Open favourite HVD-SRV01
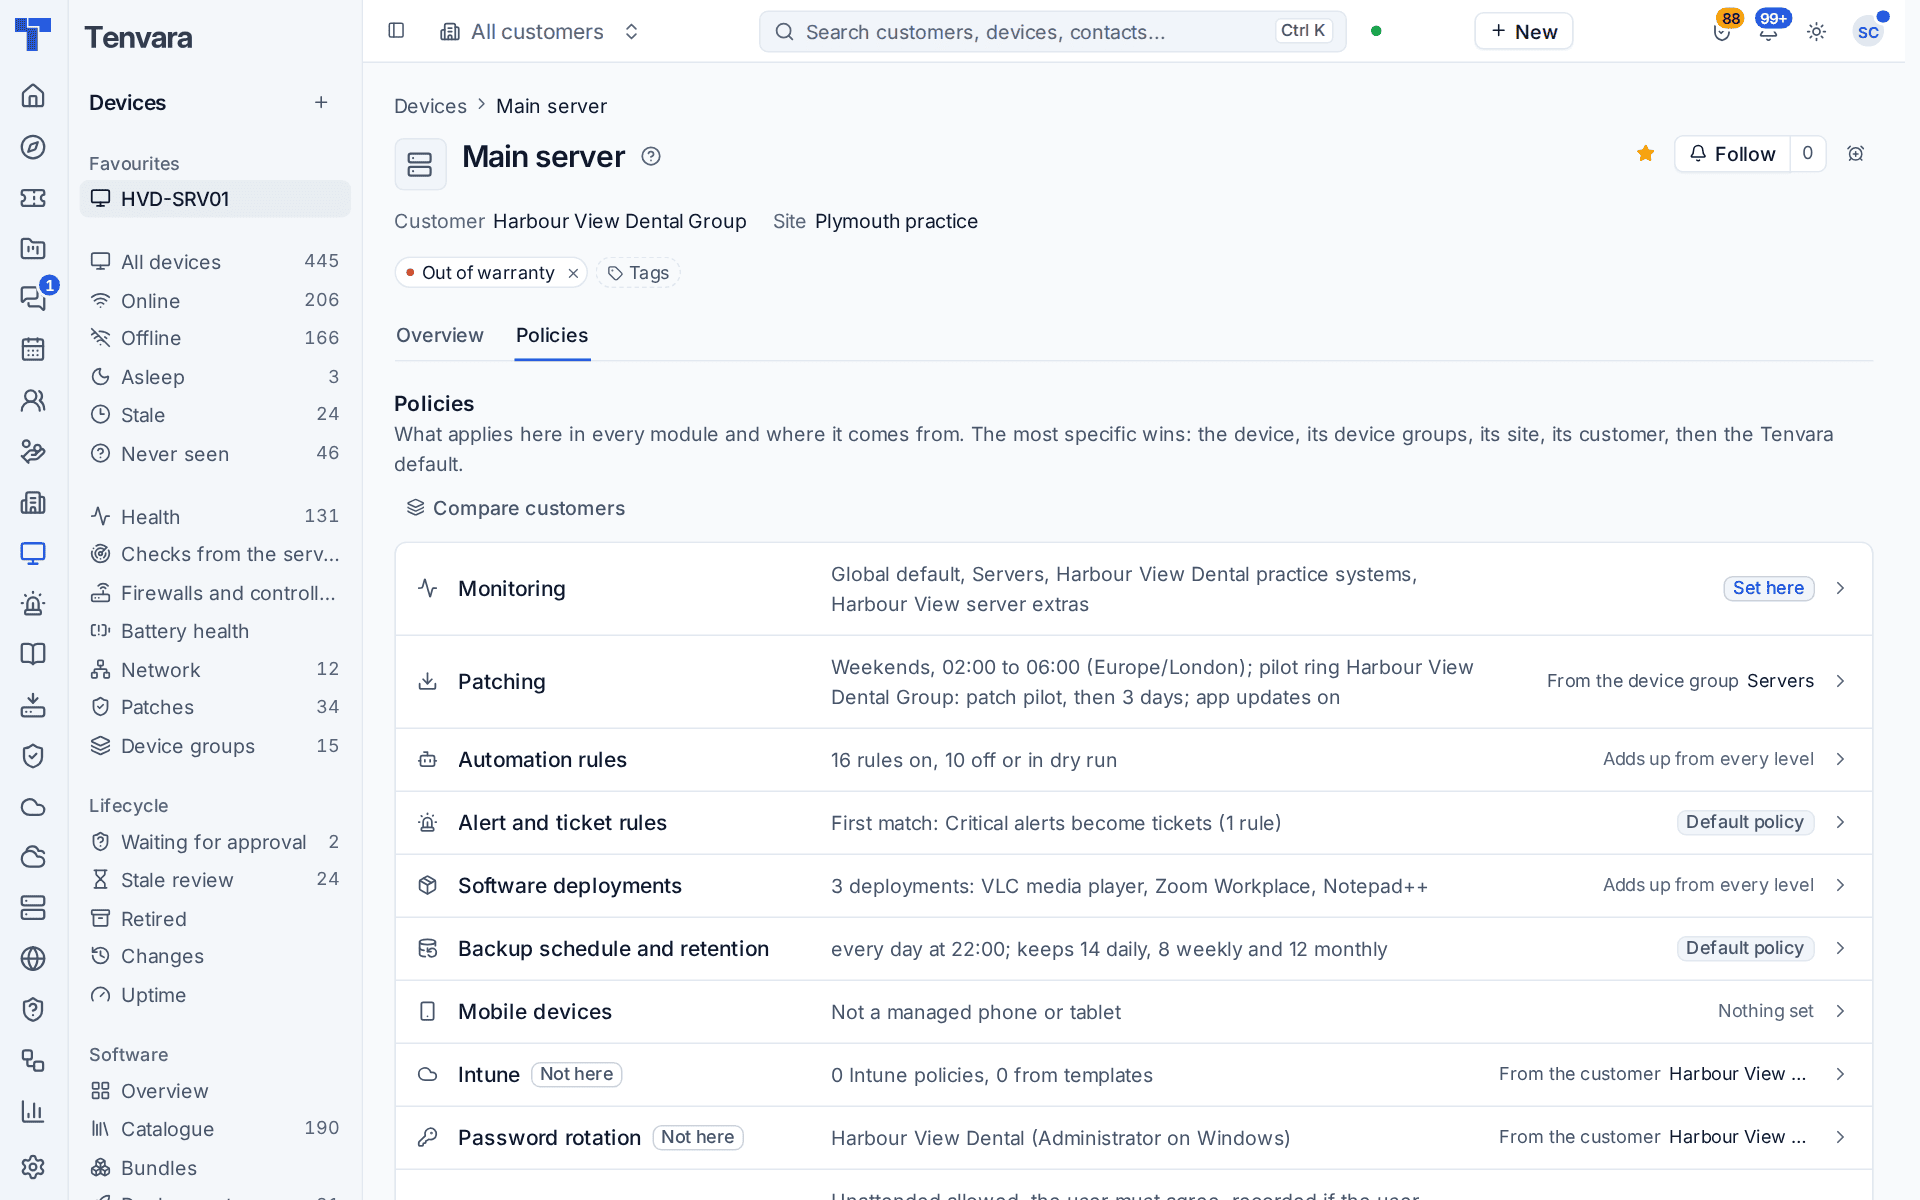1920x1200 pixels. 215,199
